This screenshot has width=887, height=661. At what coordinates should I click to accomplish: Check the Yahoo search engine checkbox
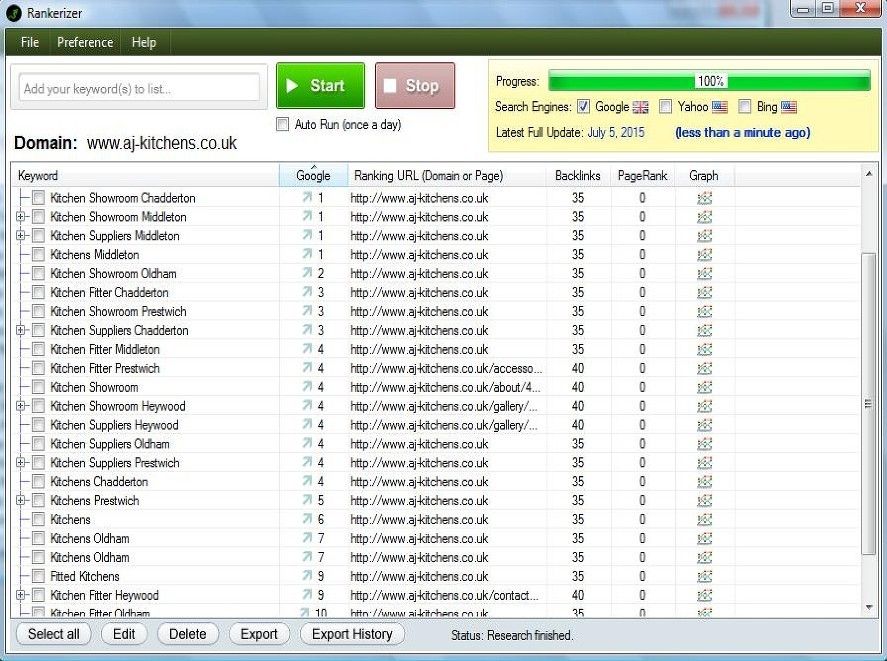(665, 106)
